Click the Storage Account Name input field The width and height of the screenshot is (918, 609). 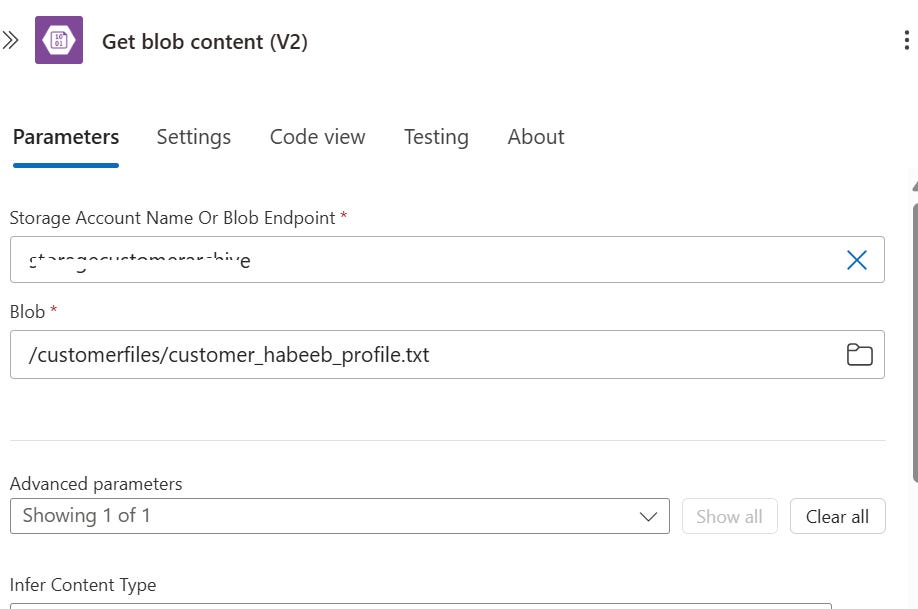420,260
